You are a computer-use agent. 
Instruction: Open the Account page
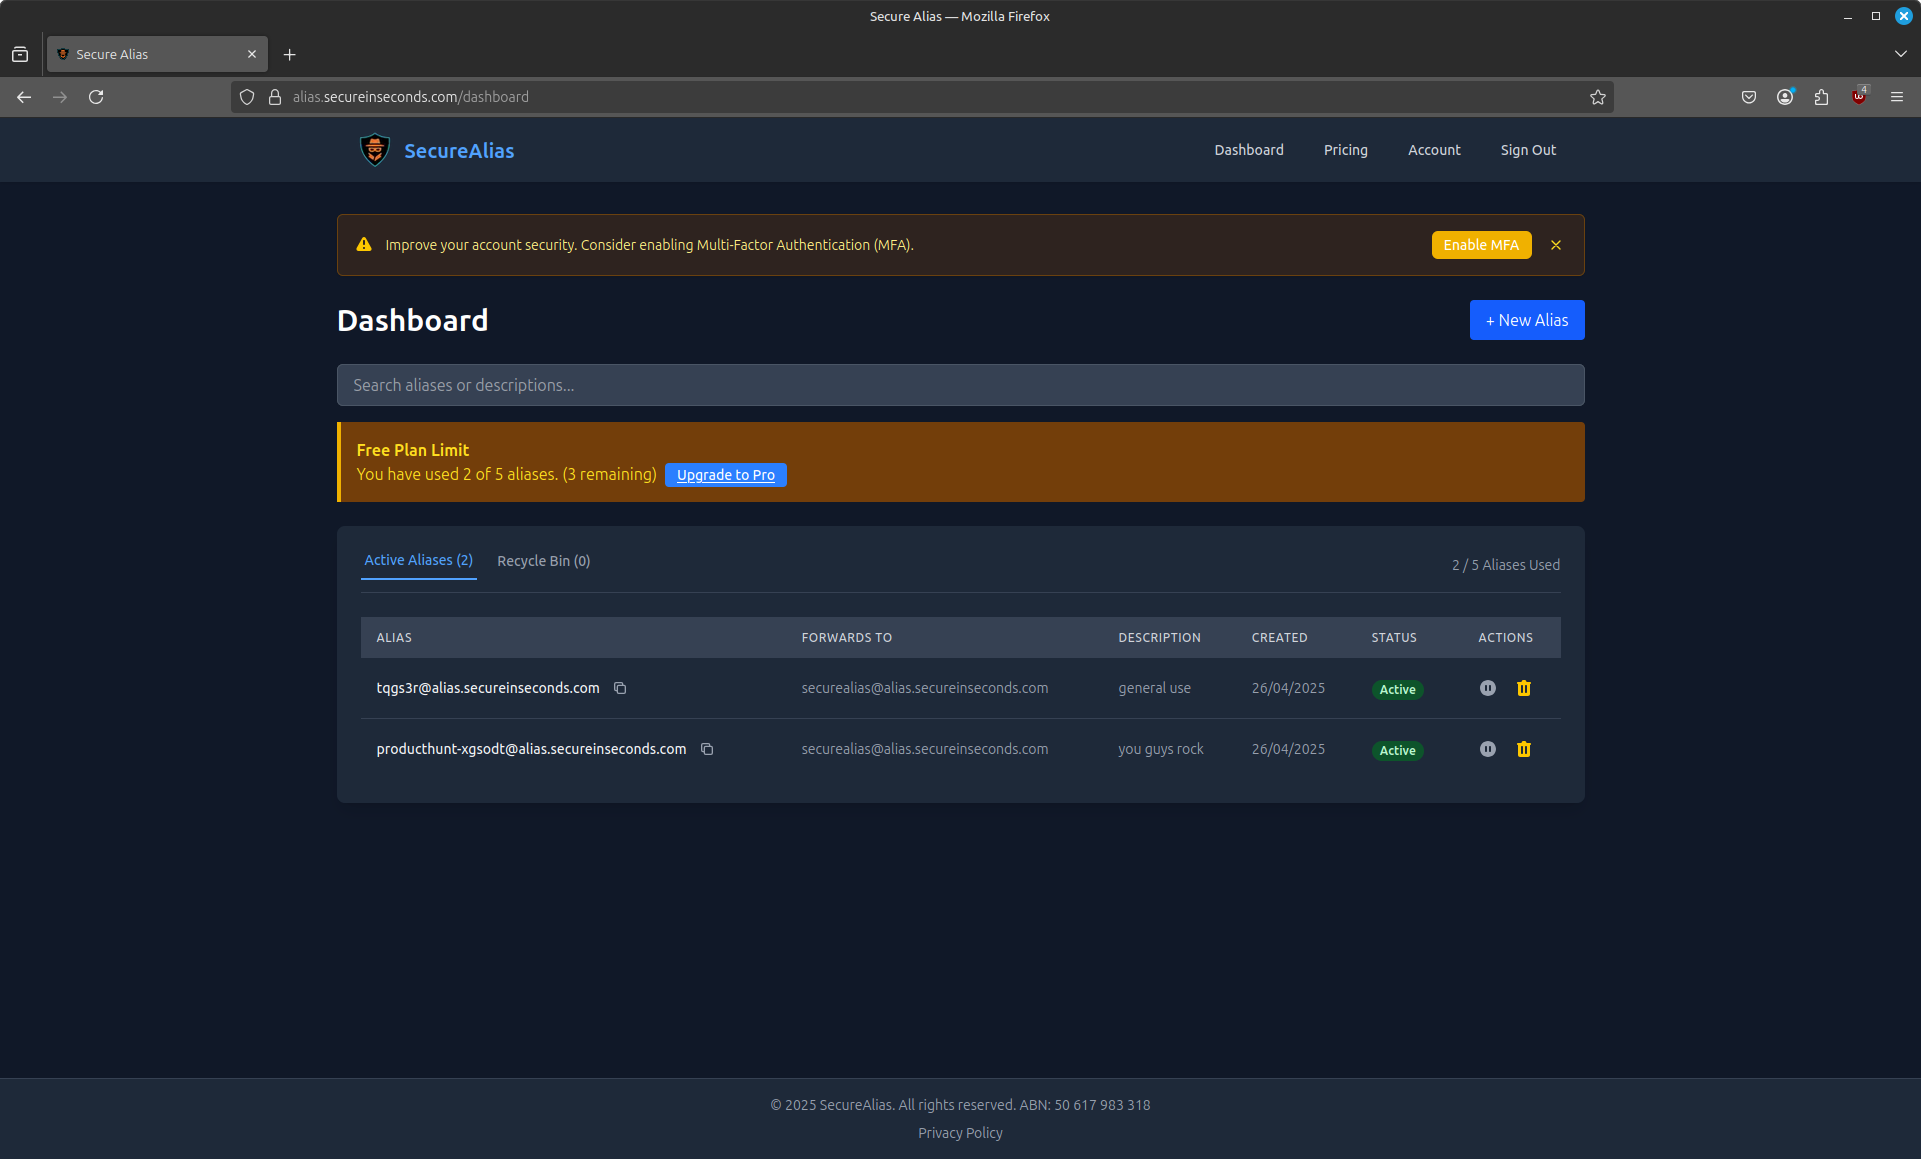pyautogui.click(x=1433, y=150)
